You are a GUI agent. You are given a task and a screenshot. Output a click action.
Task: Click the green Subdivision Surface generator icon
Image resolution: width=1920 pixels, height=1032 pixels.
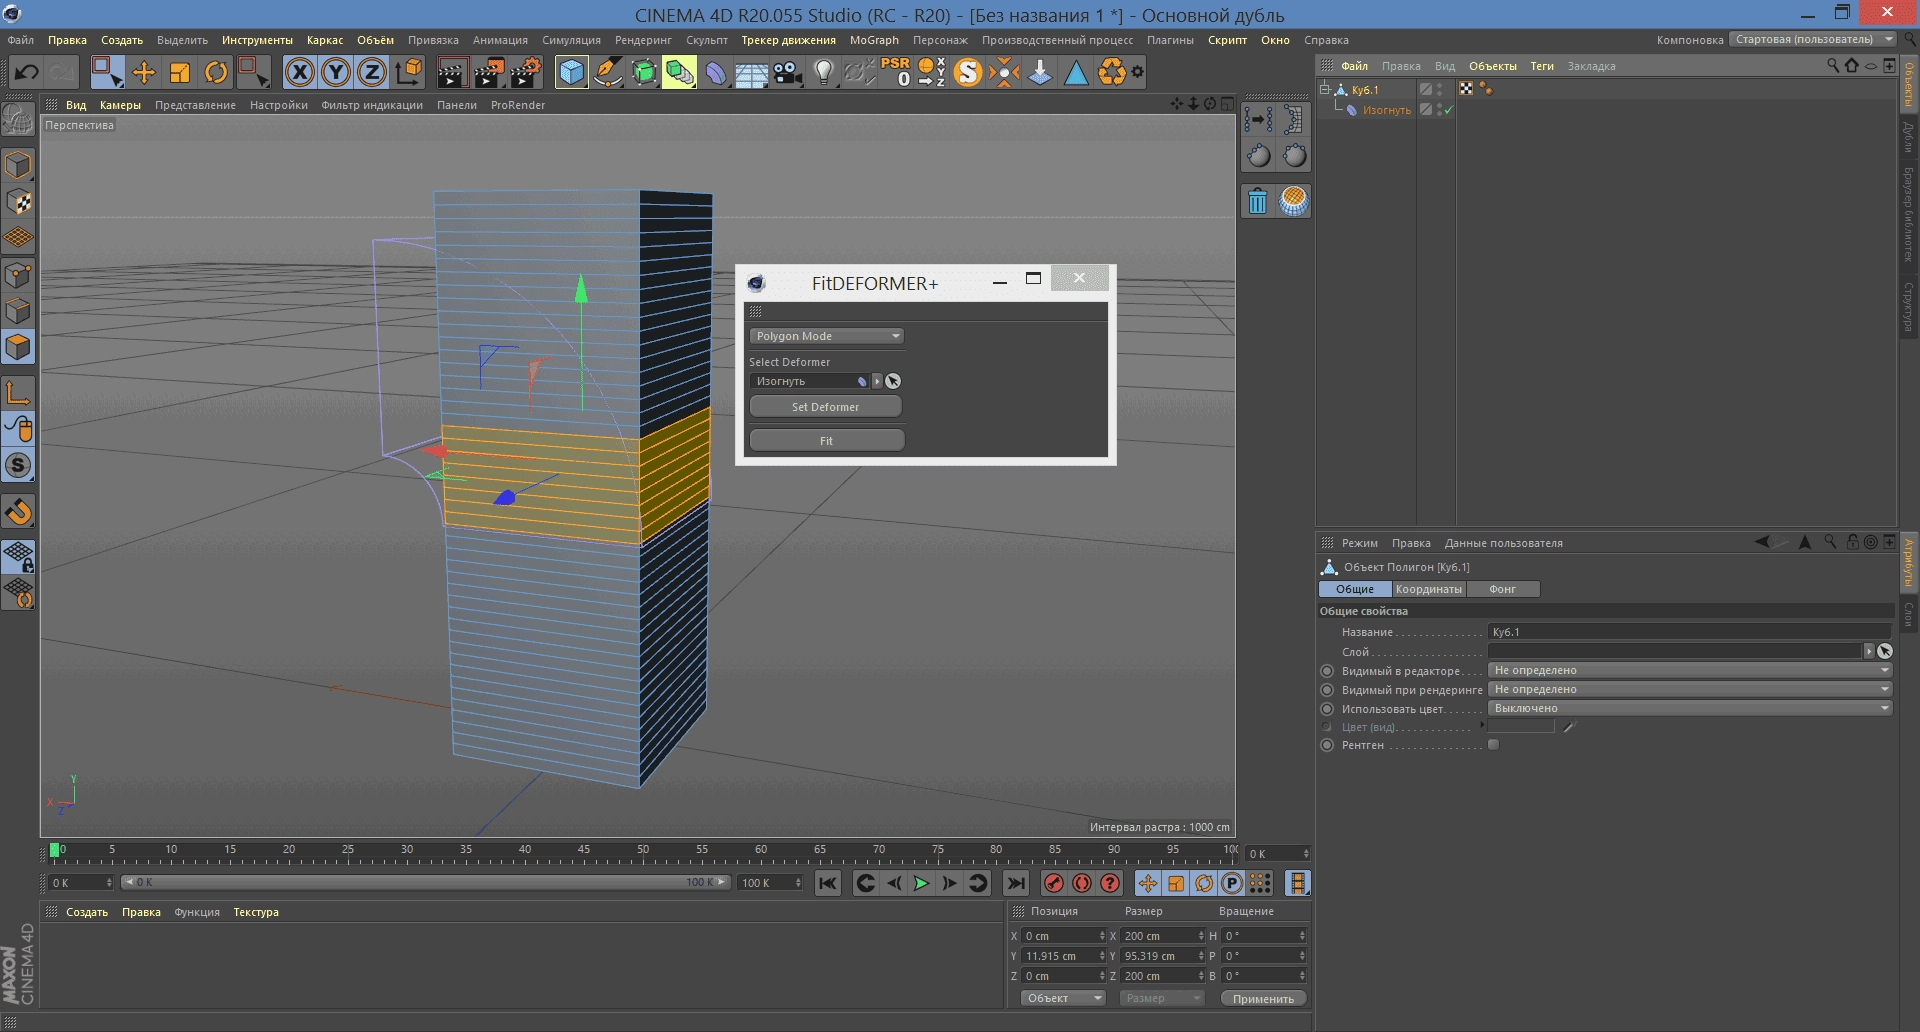[x=644, y=72]
